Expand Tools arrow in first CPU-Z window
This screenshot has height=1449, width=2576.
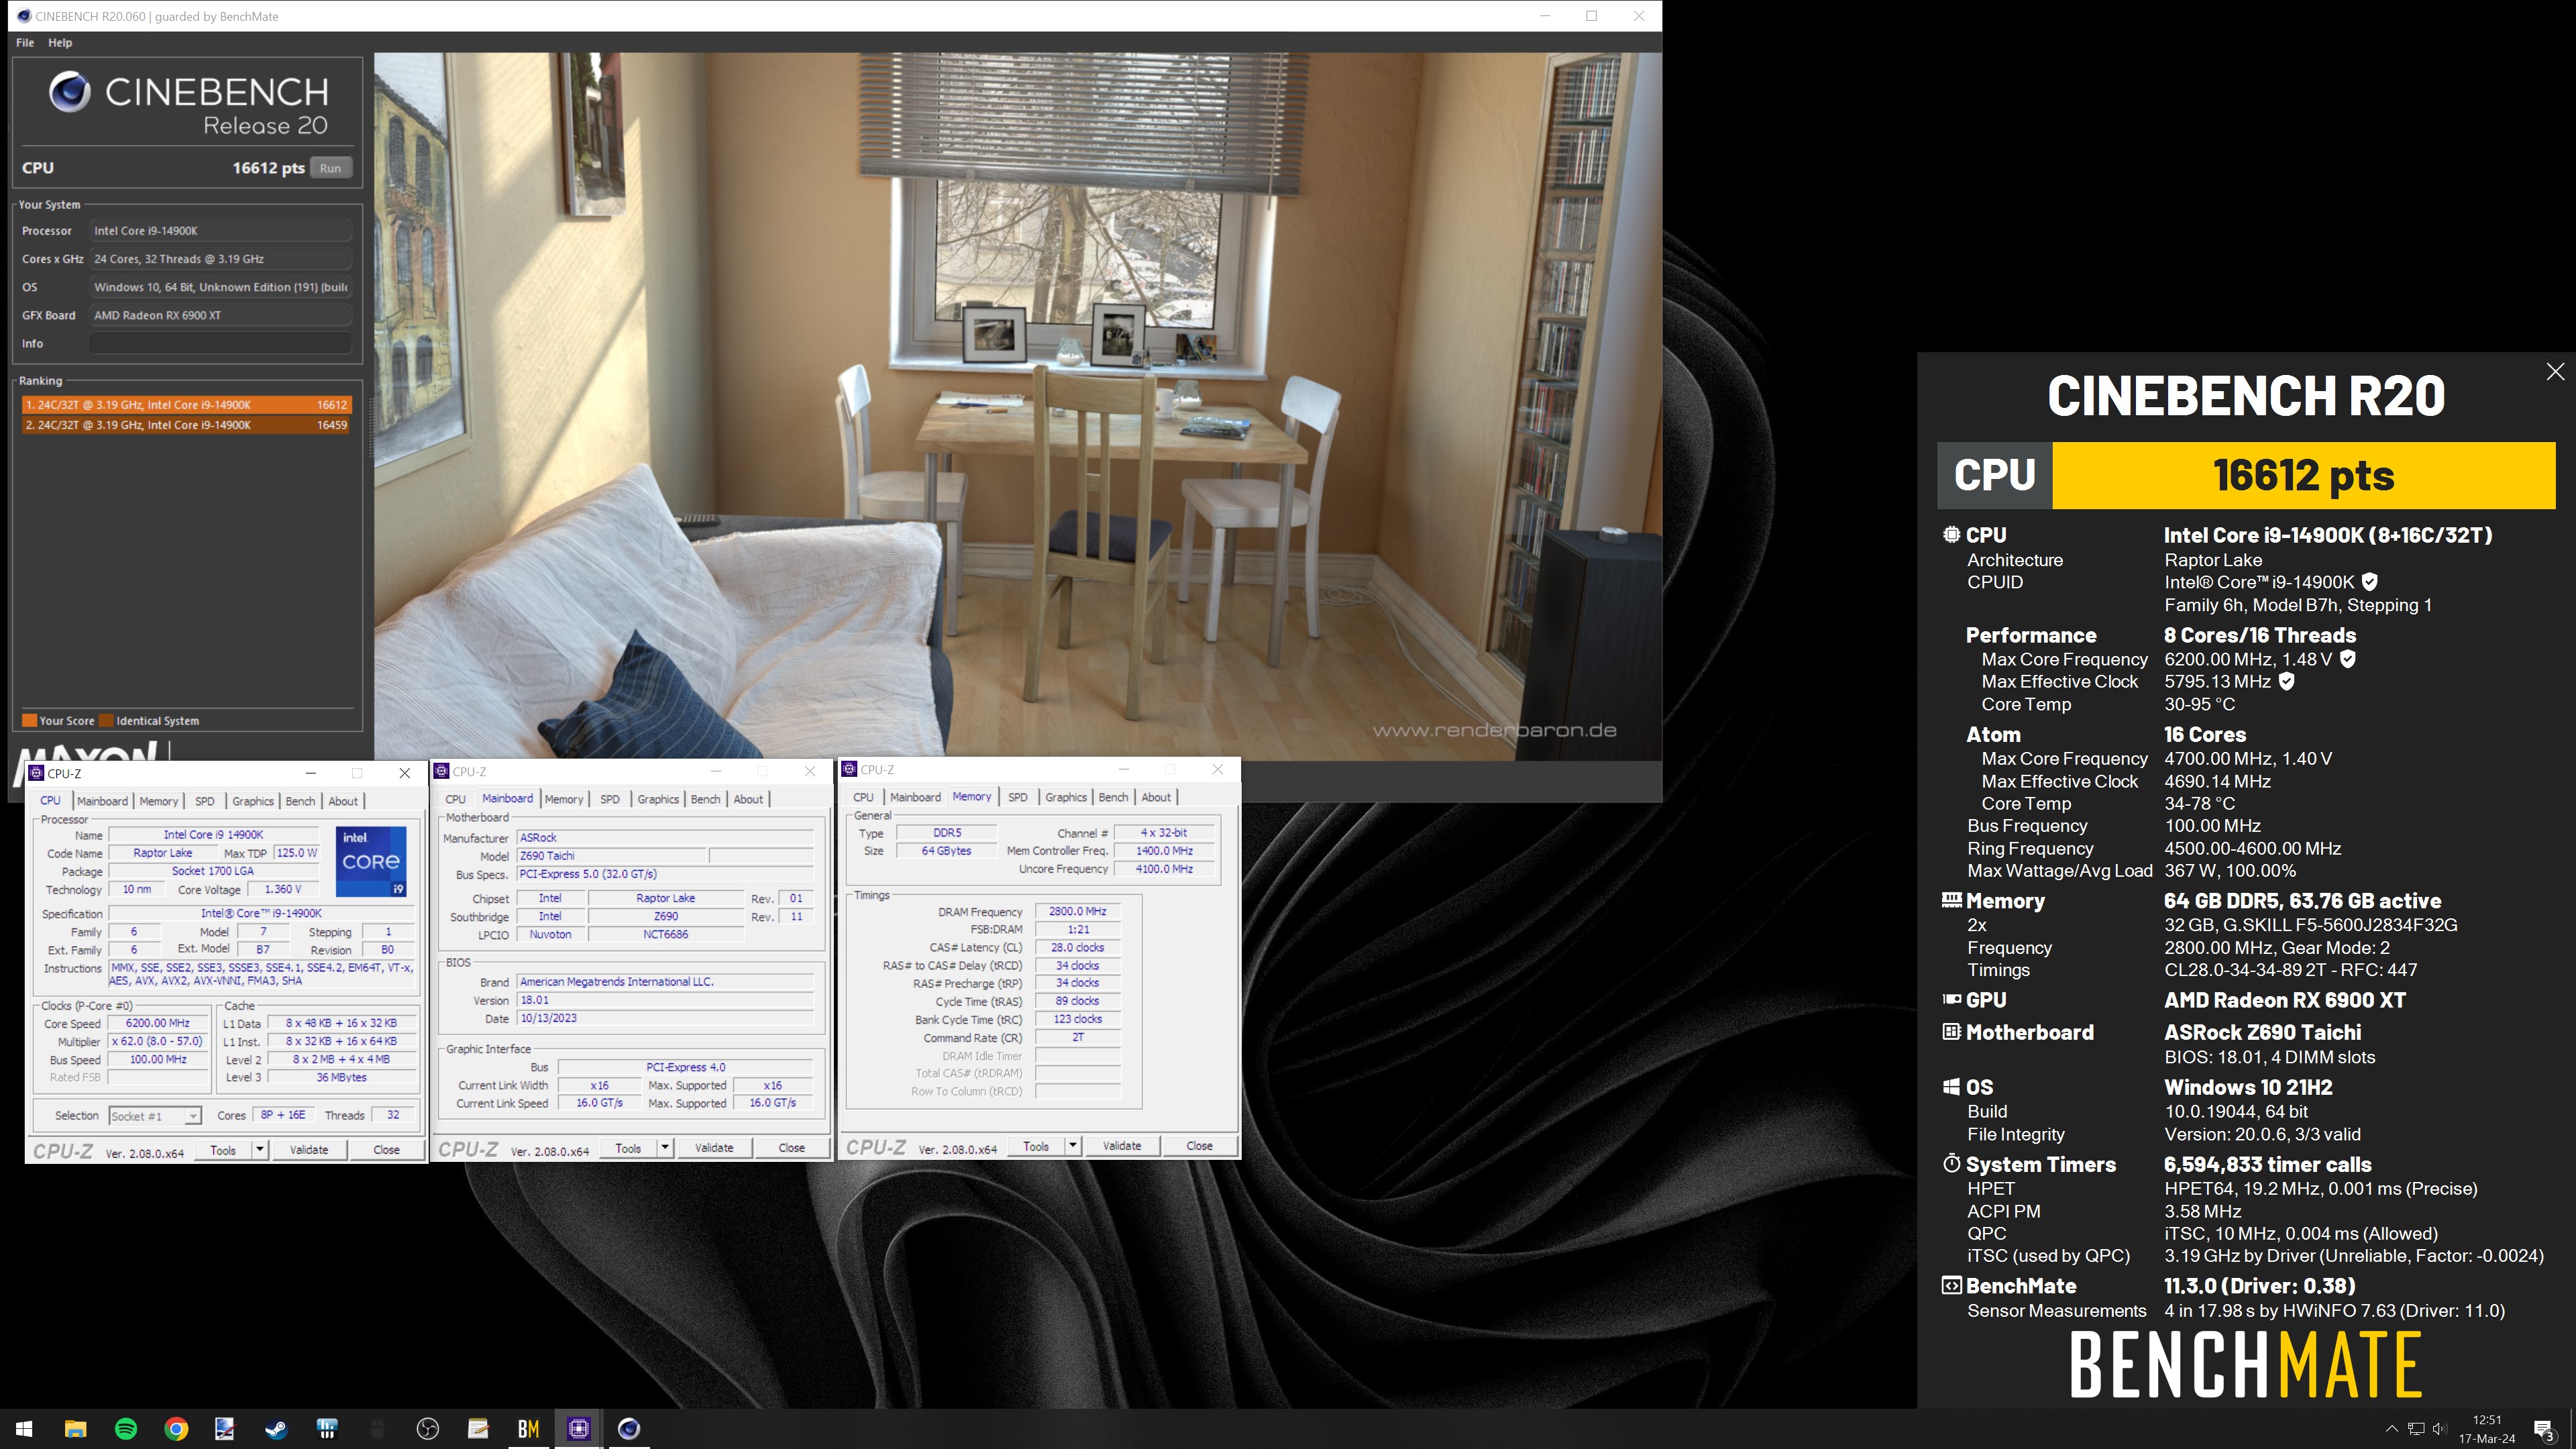(x=260, y=1149)
